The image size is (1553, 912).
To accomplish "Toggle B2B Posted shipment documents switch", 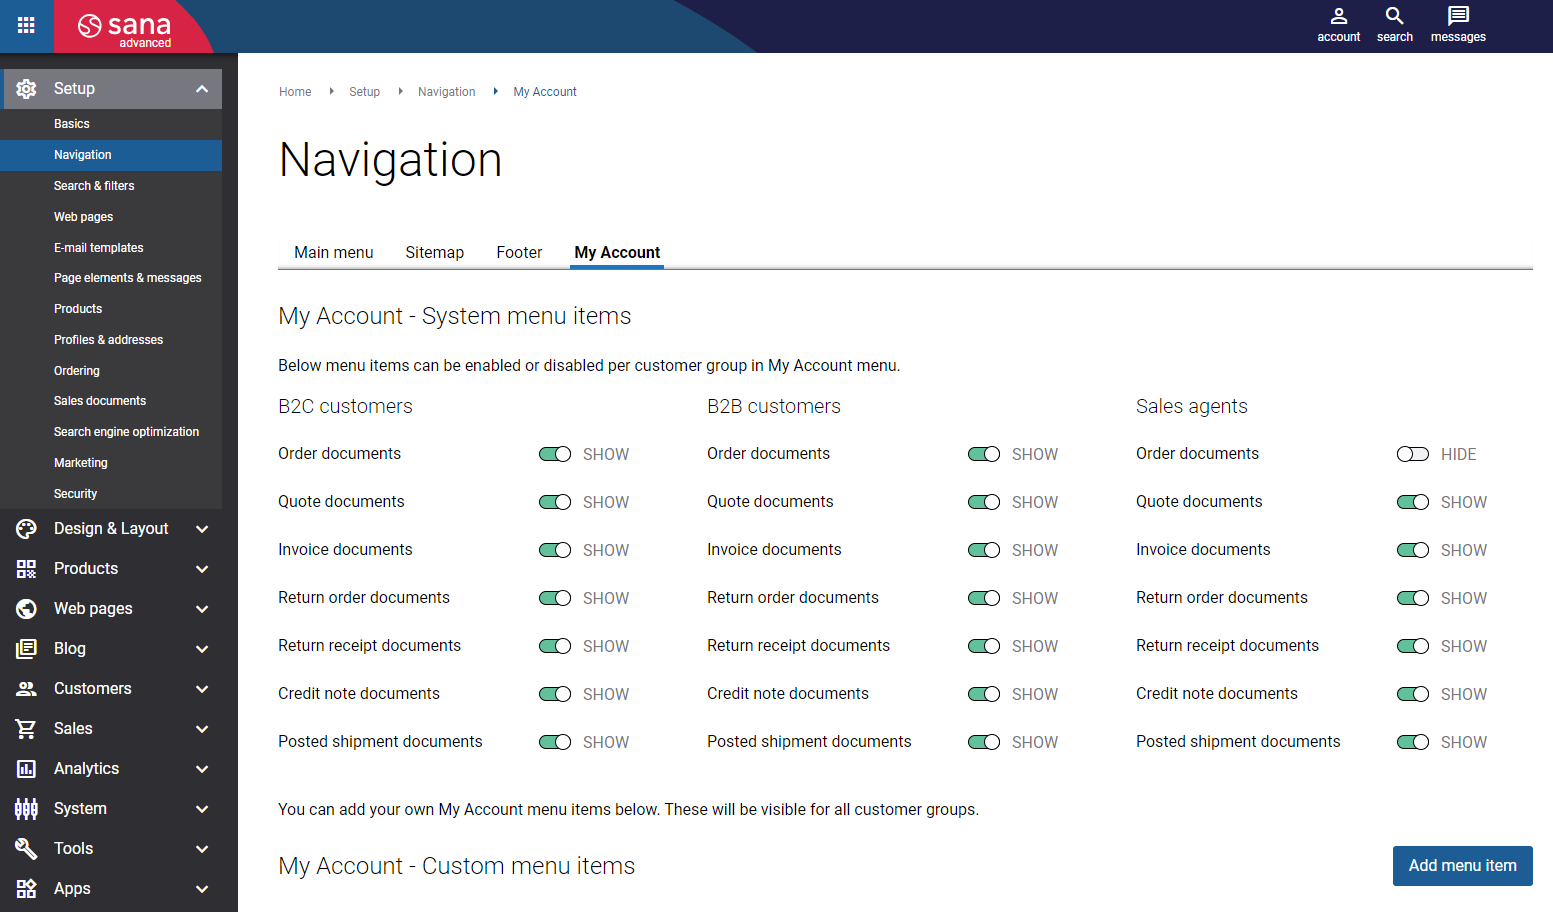I will coord(984,742).
